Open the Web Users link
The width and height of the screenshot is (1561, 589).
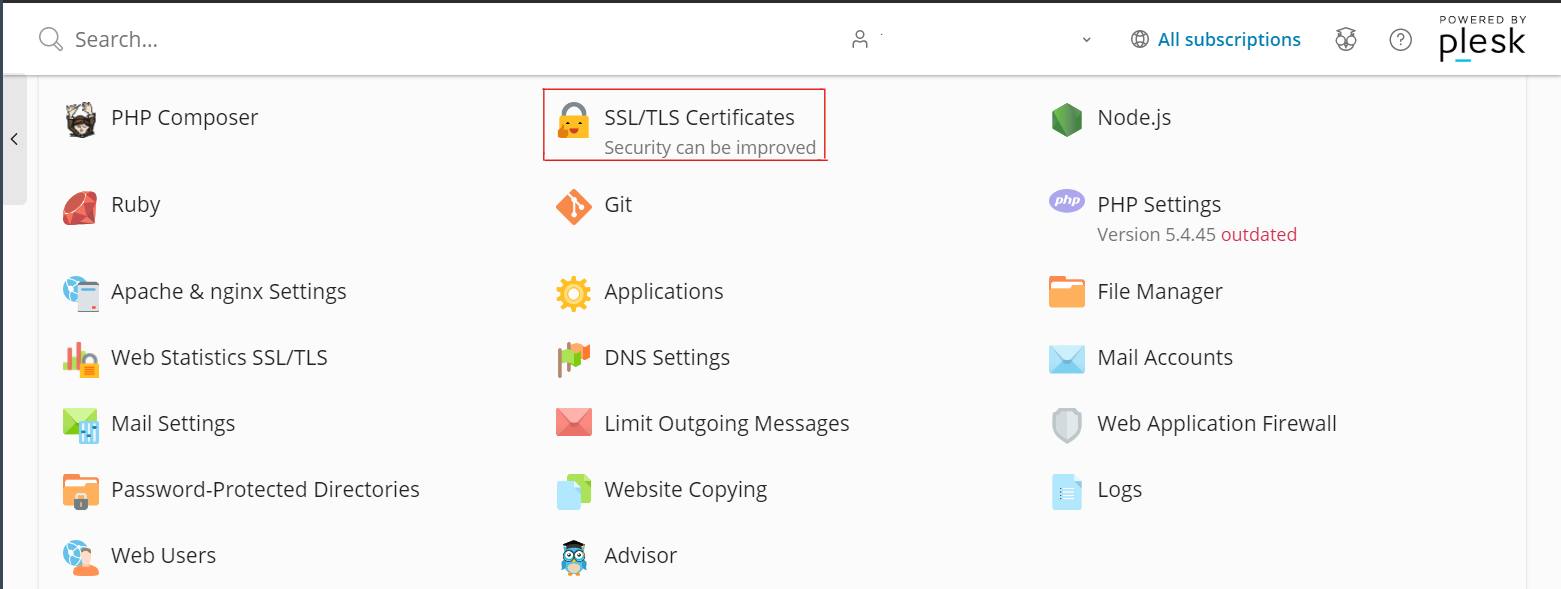pos(163,556)
